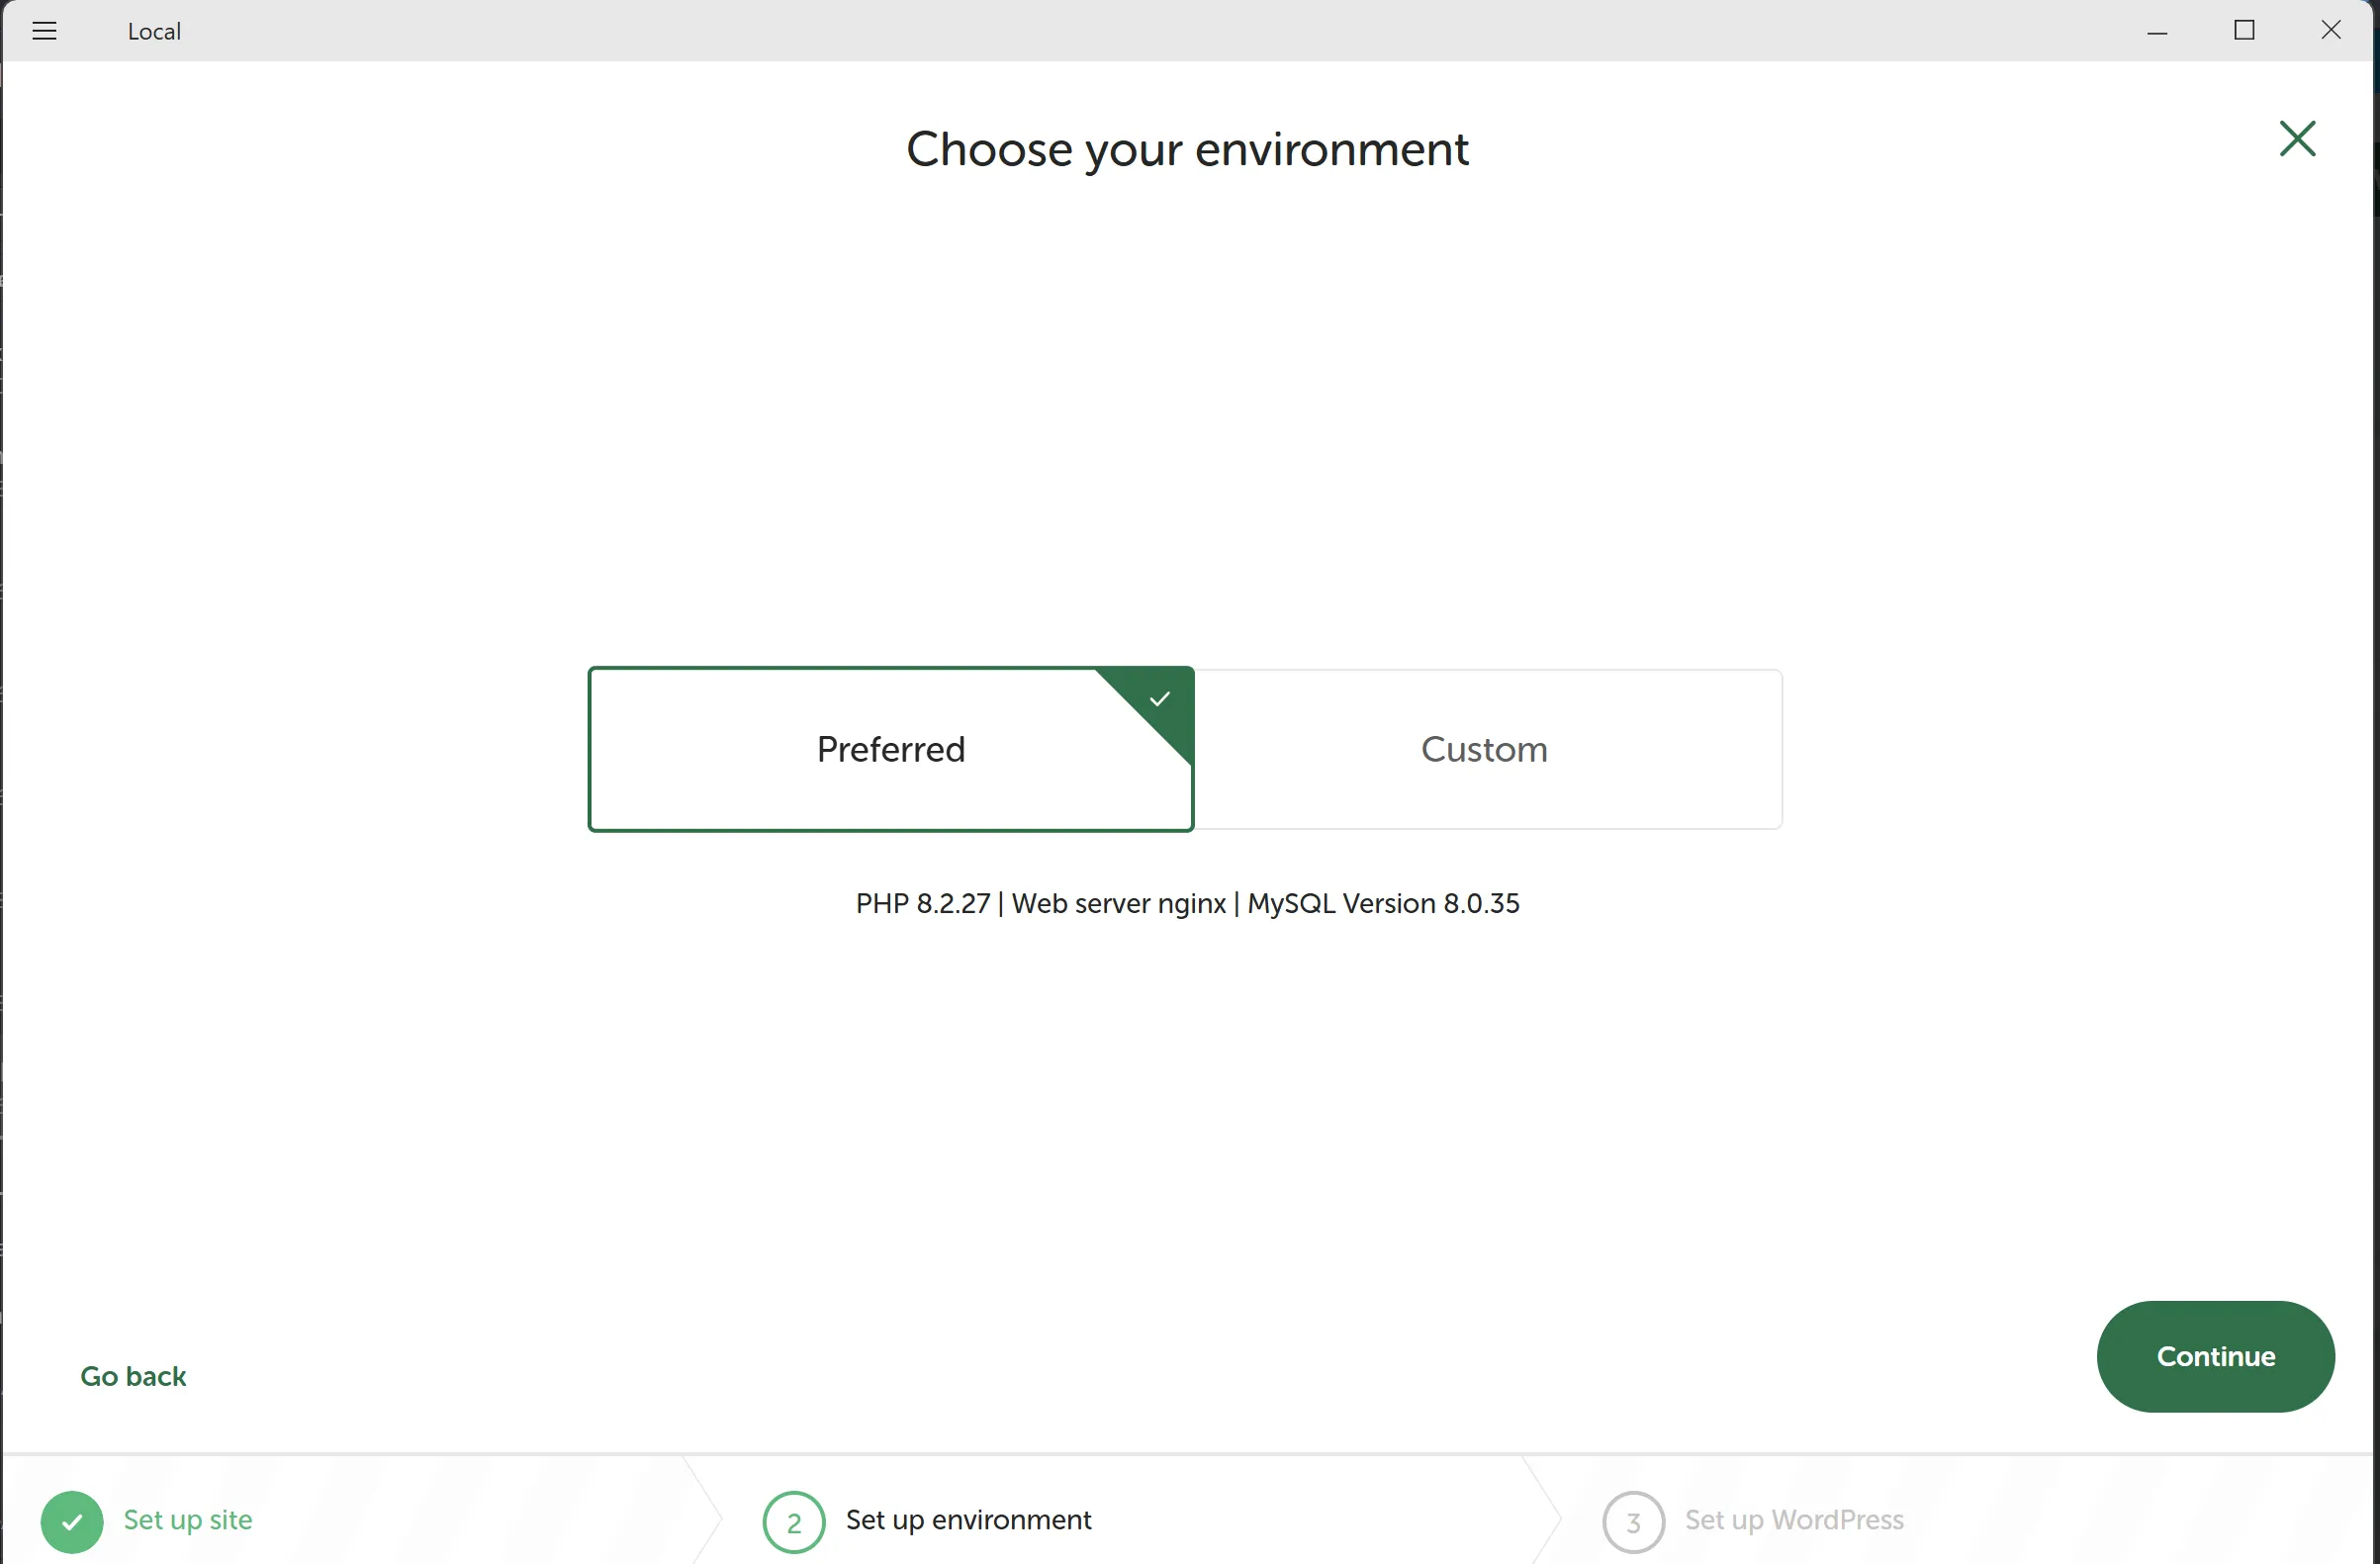
Task: Click the Set up environment progress segment
Action: click(x=1100, y=1521)
